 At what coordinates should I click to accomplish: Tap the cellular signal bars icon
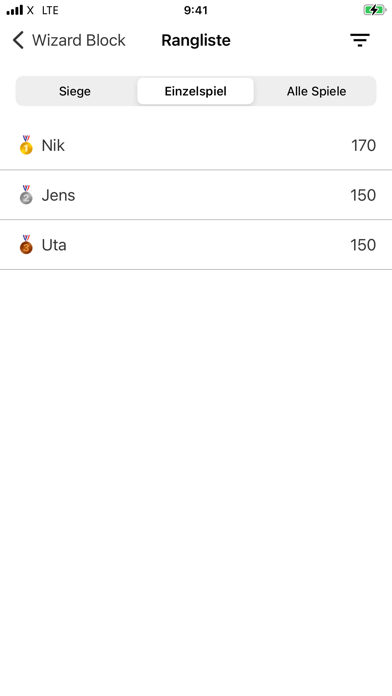coord(15,10)
